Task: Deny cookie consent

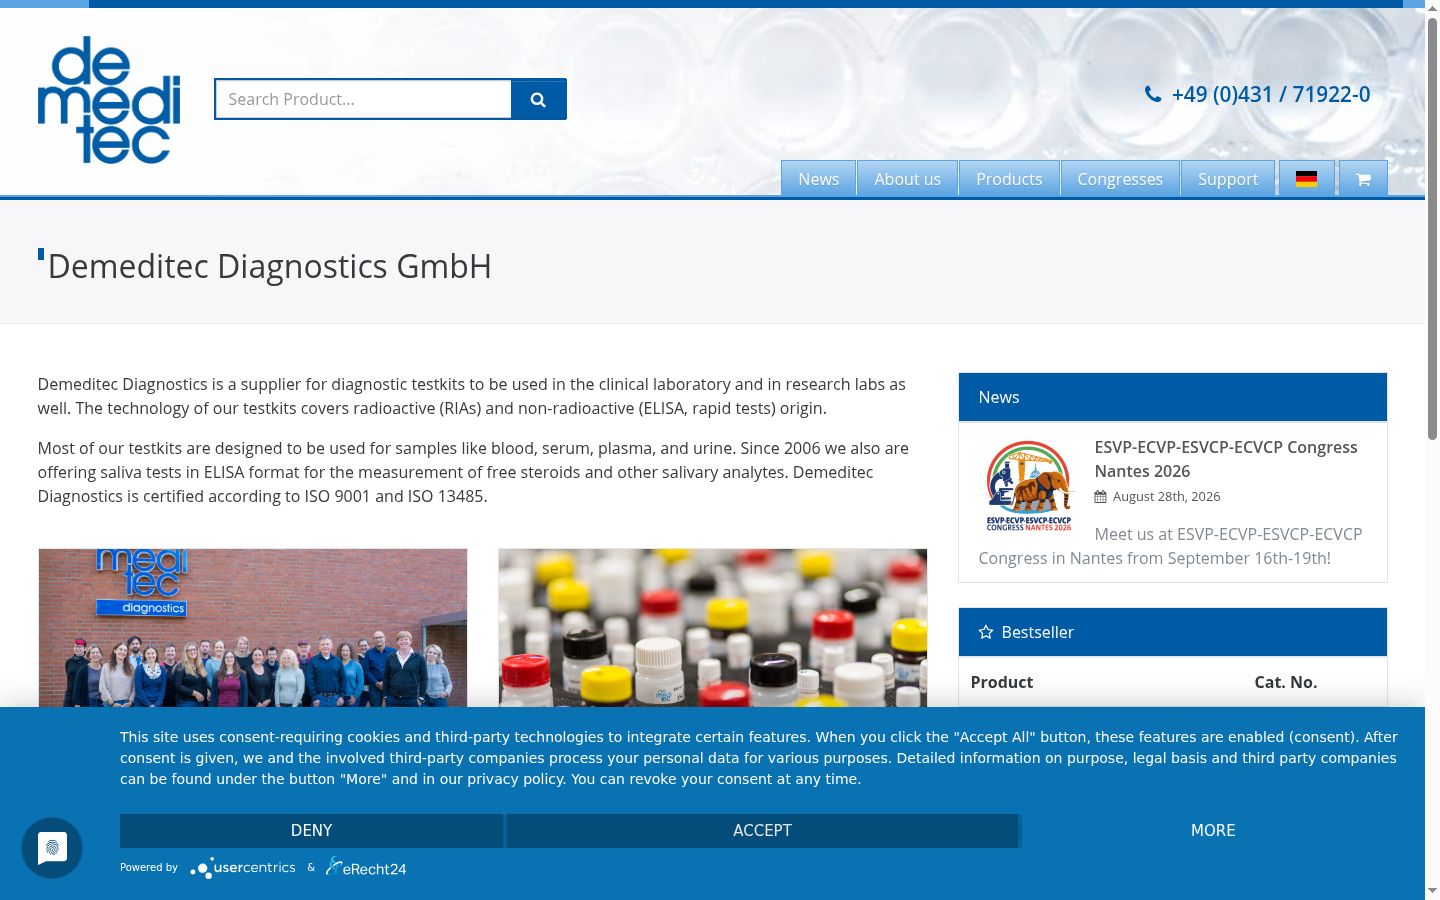Action: [311, 830]
